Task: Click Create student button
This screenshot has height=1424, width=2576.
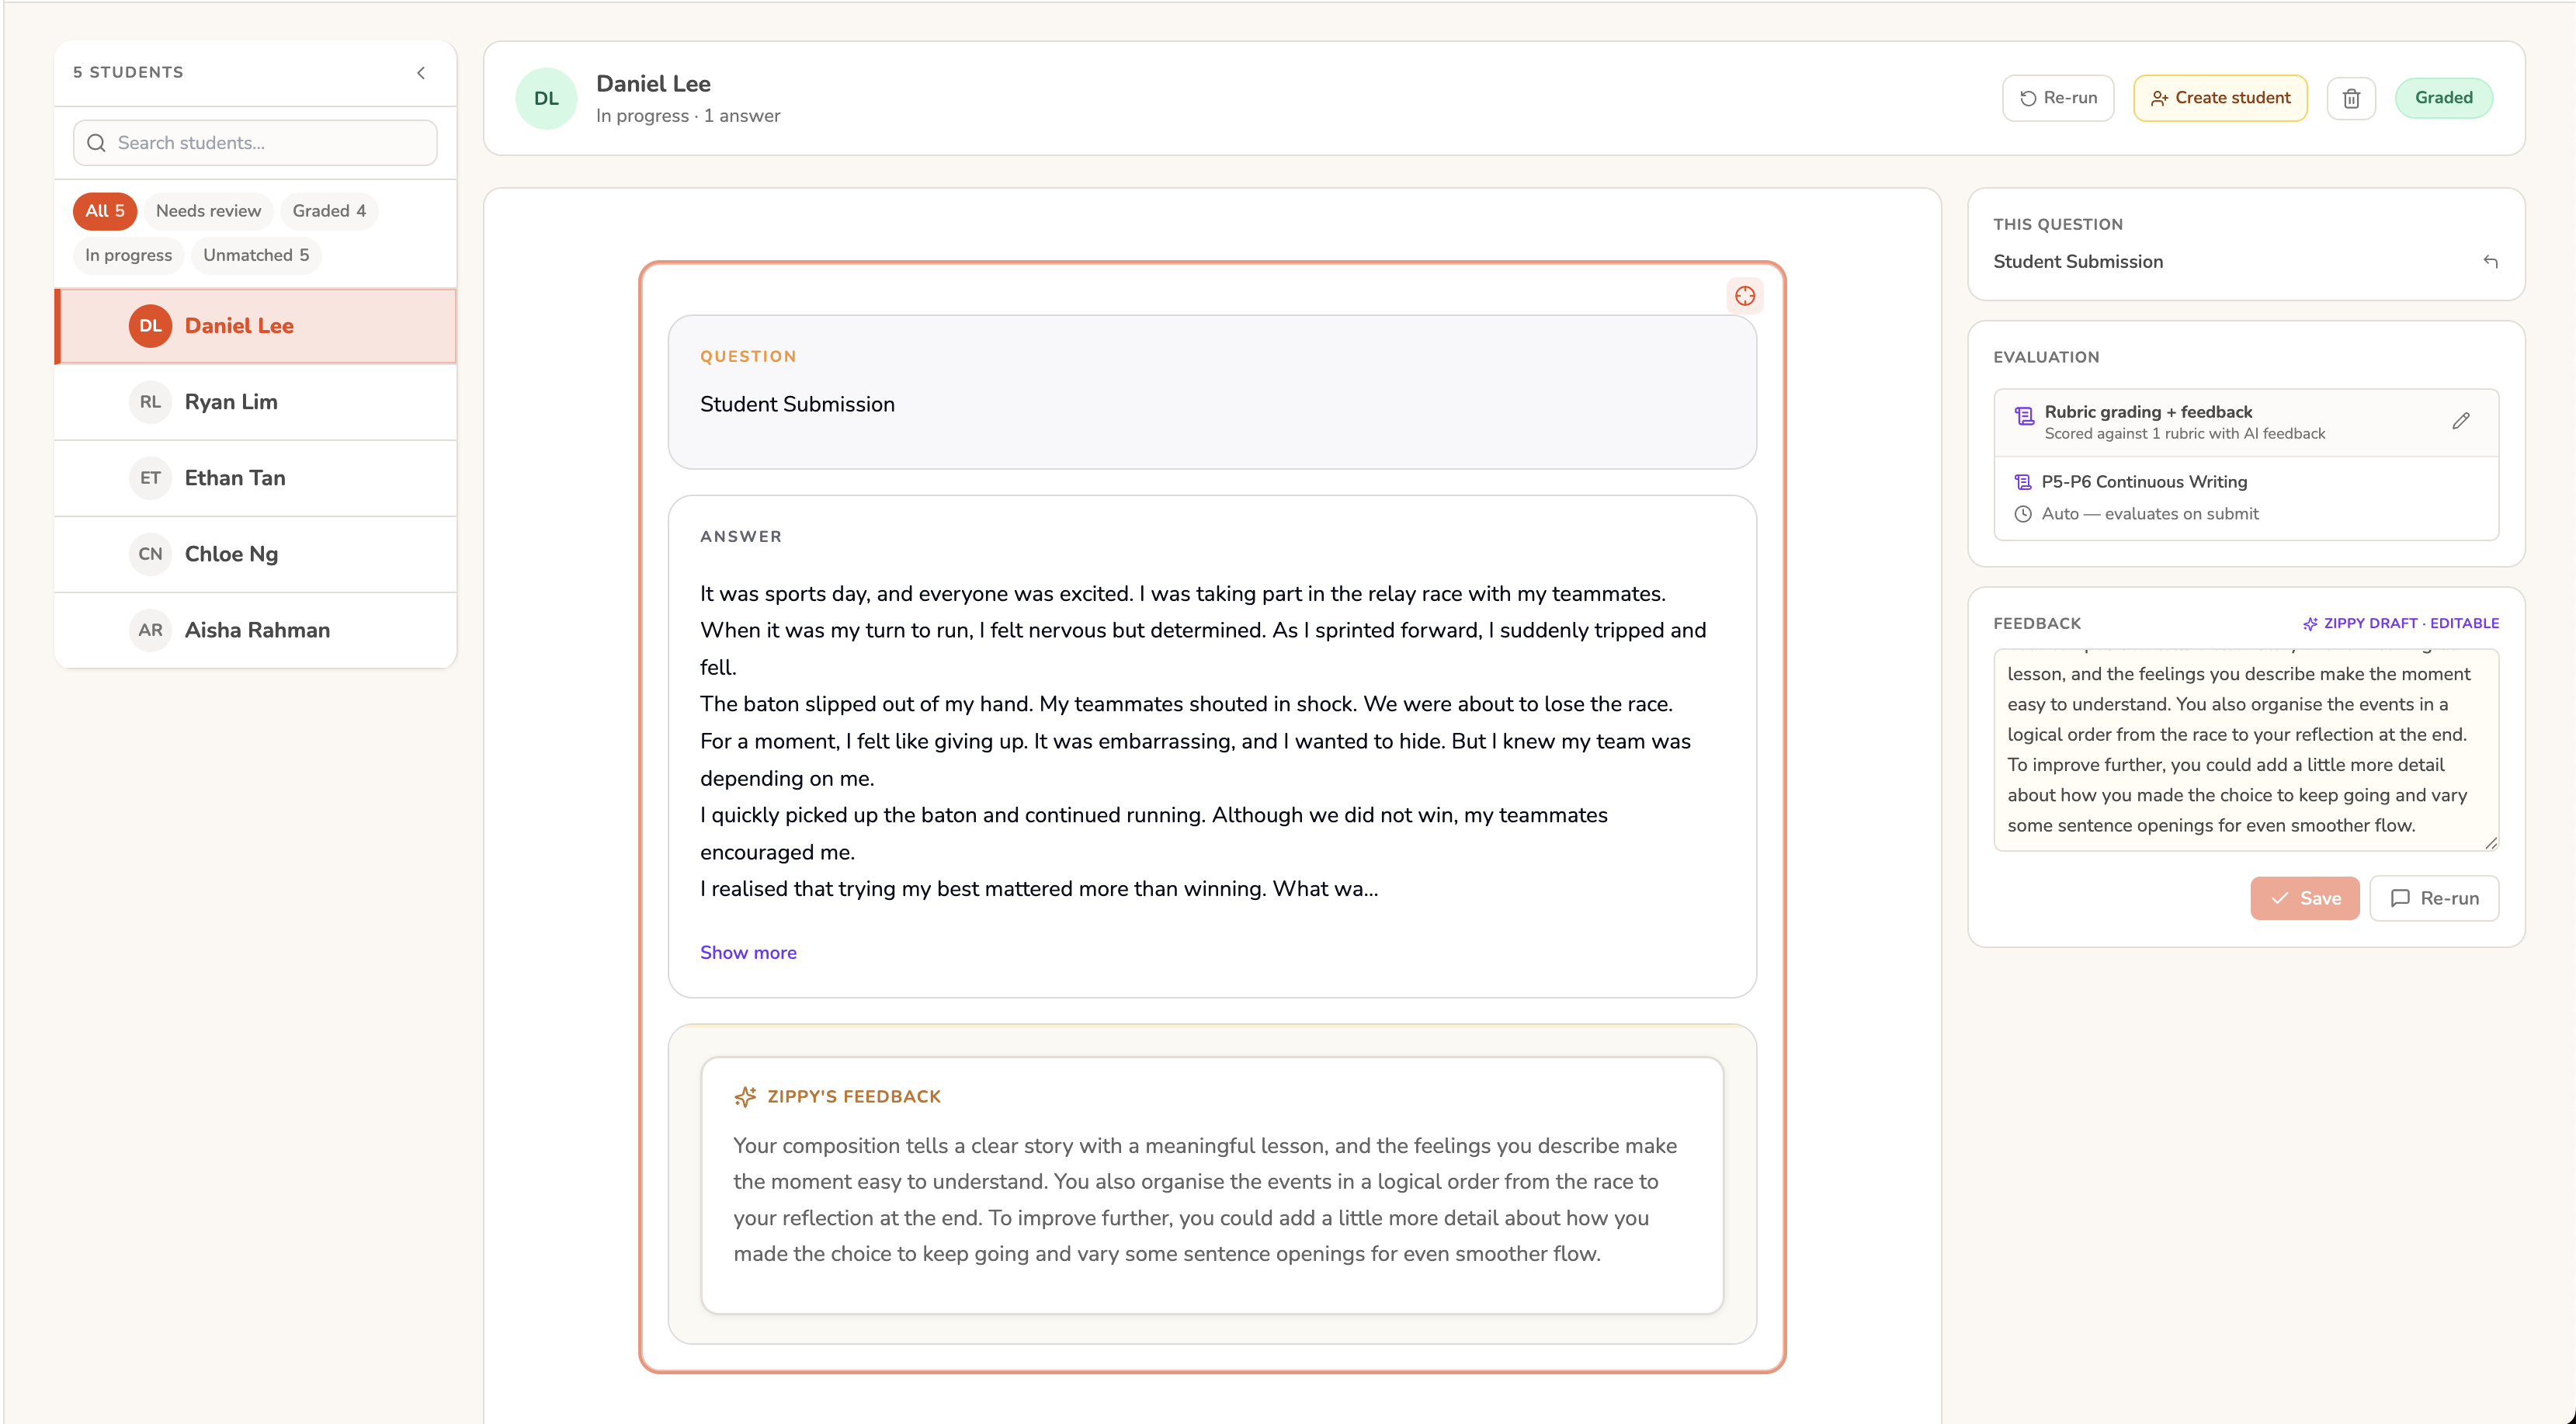Action: (x=2220, y=98)
